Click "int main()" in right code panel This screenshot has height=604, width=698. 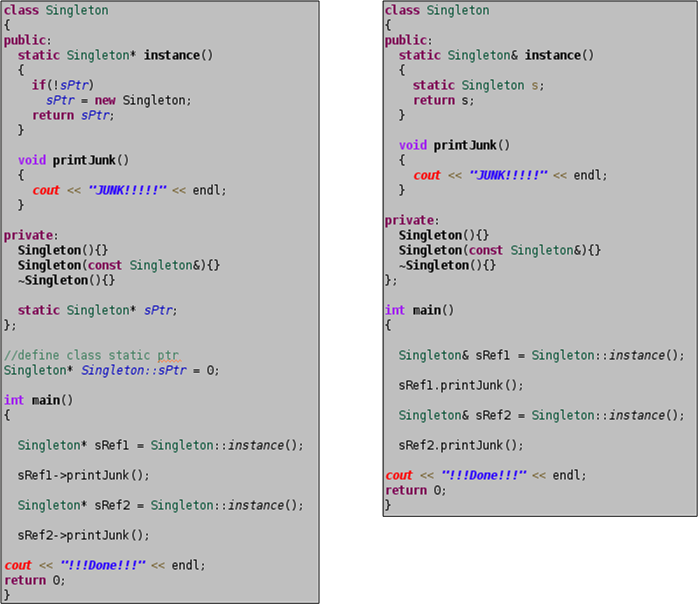click(419, 310)
